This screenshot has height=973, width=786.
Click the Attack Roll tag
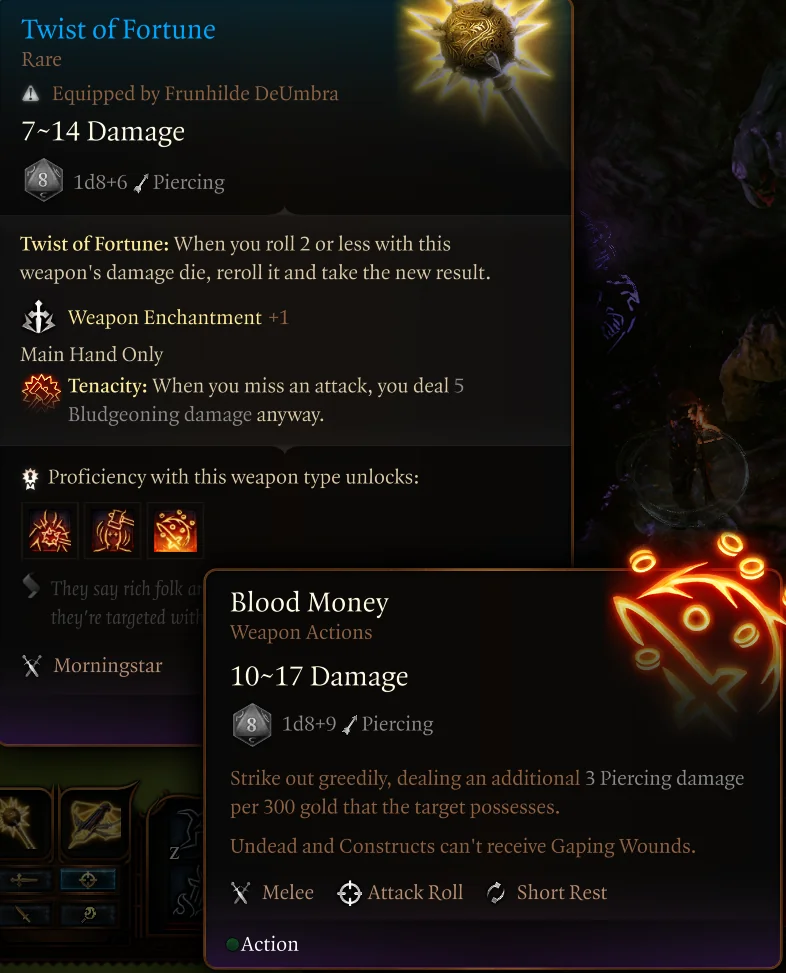(x=400, y=892)
